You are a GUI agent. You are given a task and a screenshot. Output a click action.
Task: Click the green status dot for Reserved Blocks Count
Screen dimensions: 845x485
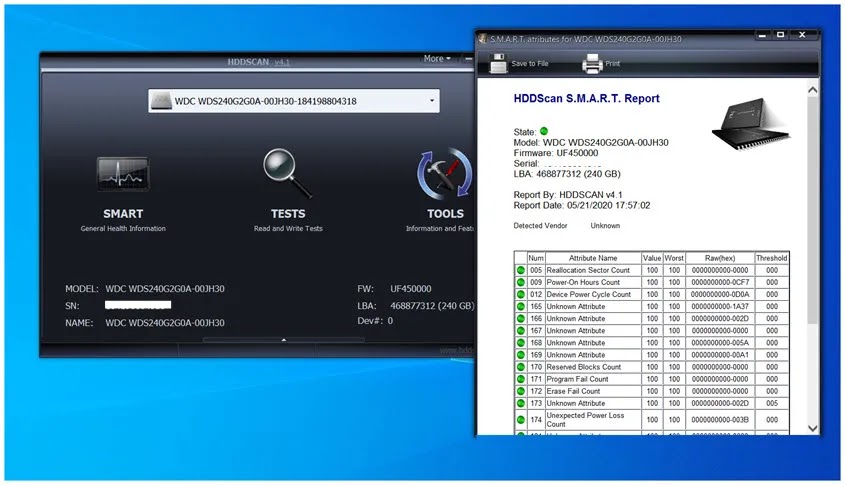coord(521,367)
